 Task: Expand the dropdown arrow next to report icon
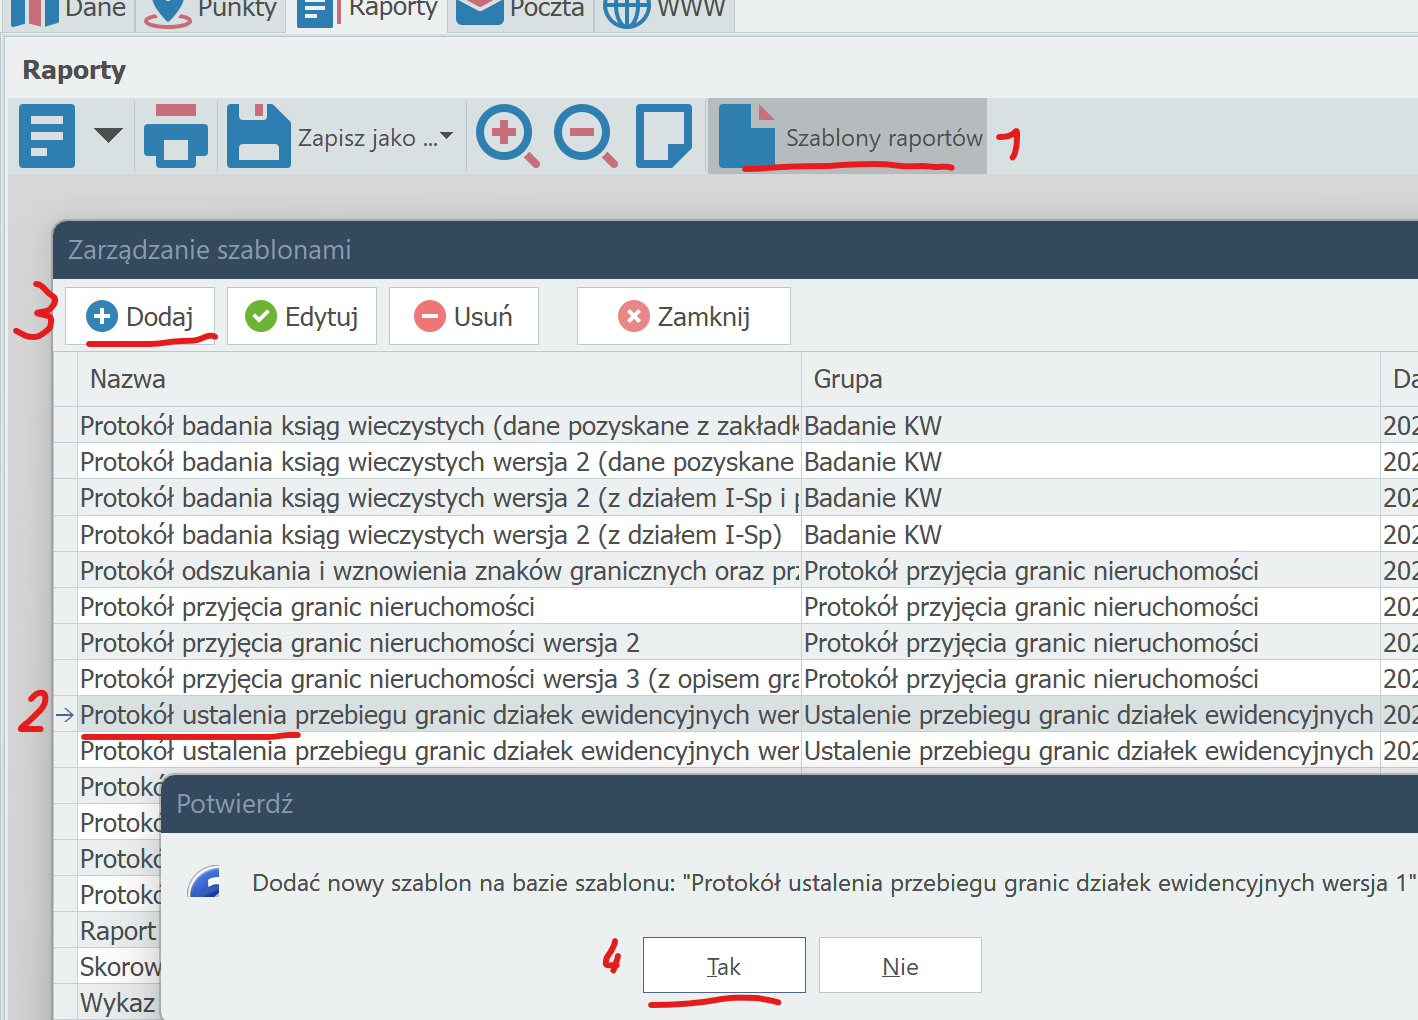(x=108, y=136)
